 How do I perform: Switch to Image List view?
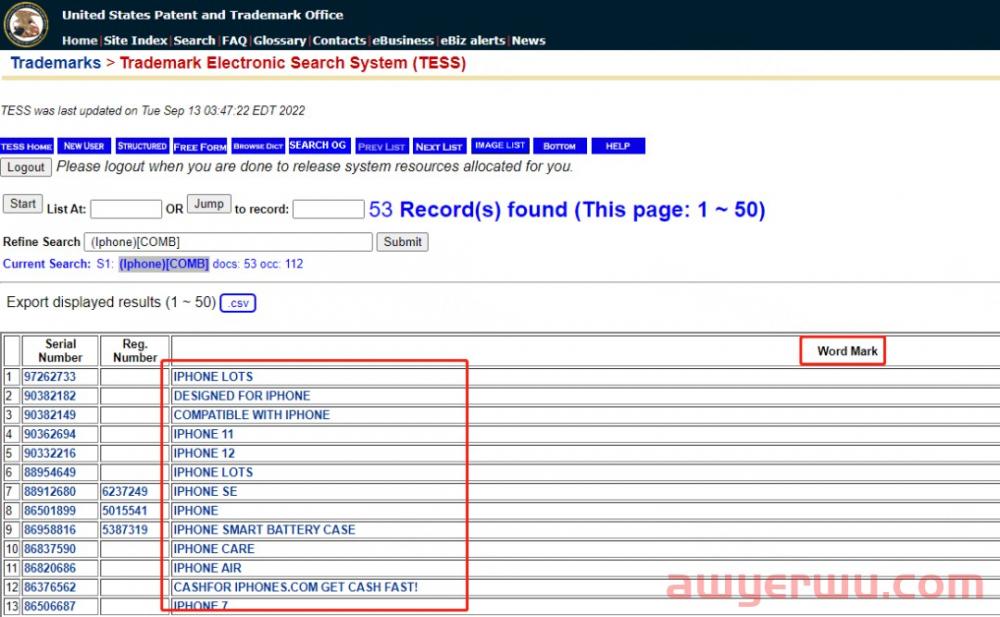click(500, 145)
